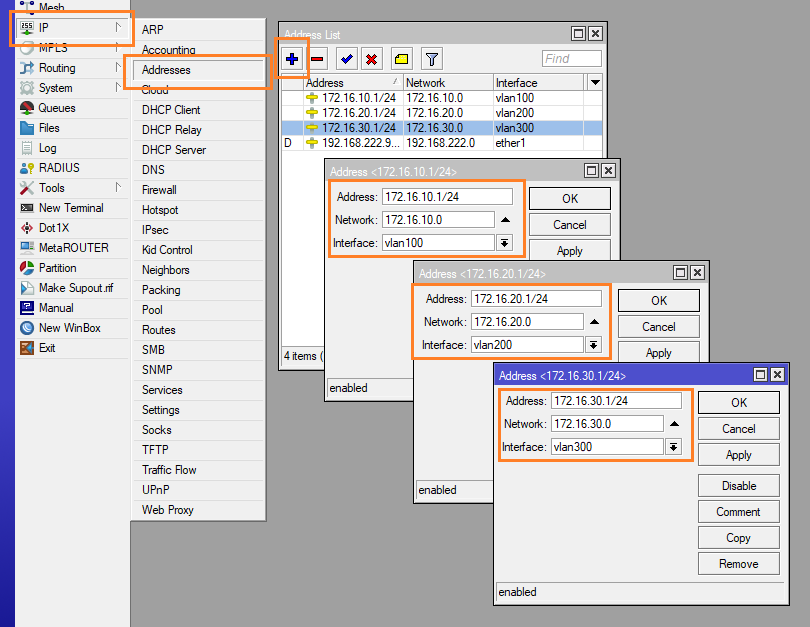Click the Find search field
The width and height of the screenshot is (810, 627).
coord(571,59)
